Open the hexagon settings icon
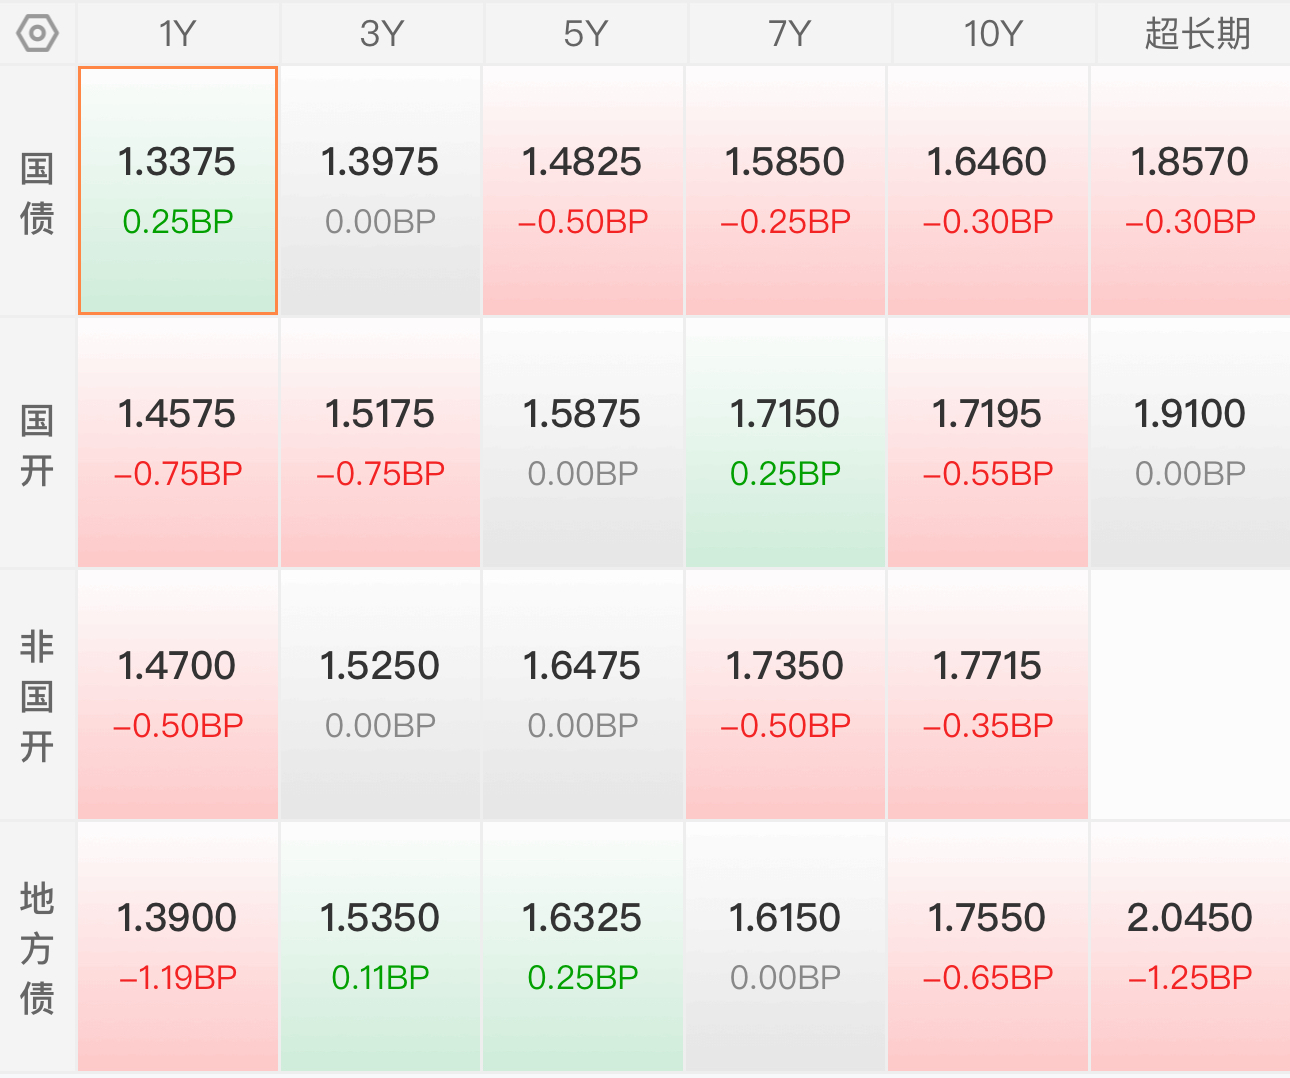 (x=37, y=34)
